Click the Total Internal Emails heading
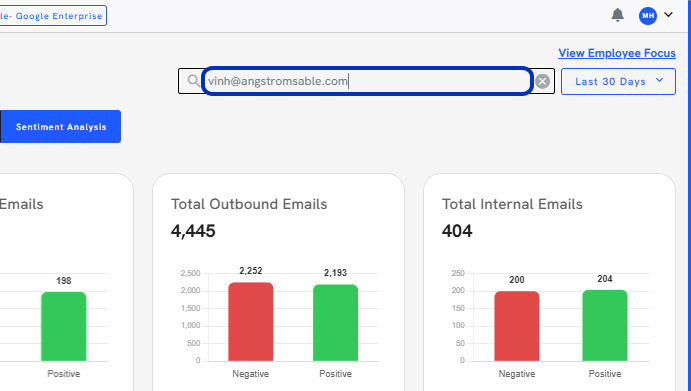 point(512,204)
